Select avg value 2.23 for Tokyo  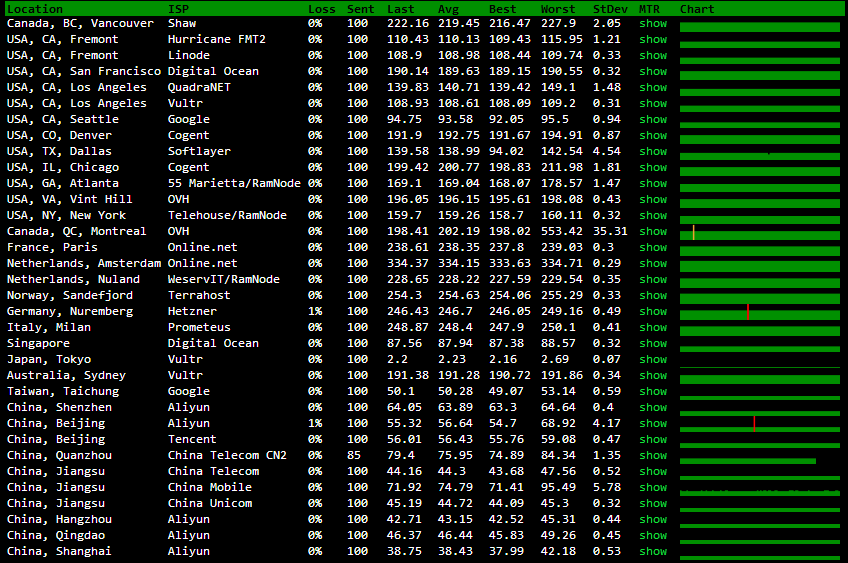pyautogui.click(x=452, y=360)
